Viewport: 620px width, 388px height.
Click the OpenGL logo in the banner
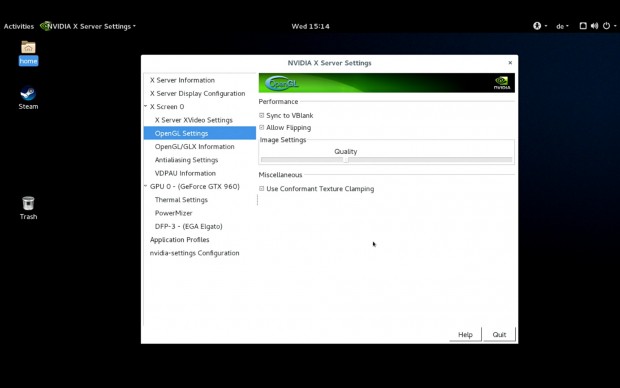point(282,83)
